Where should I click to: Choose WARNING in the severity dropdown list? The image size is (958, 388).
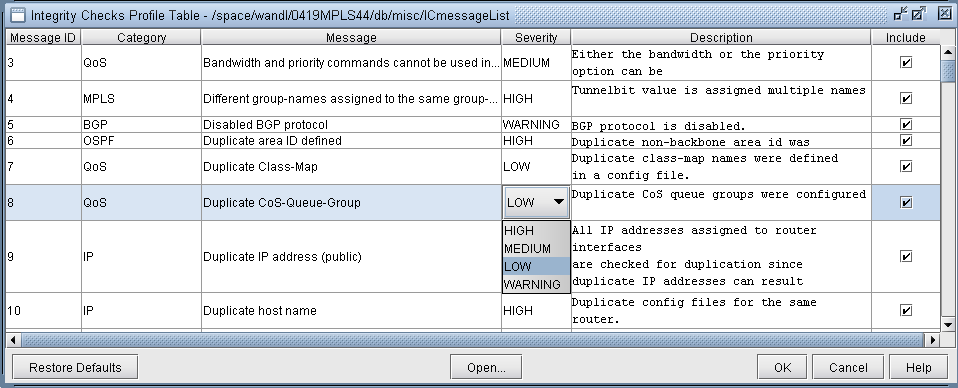(536, 284)
